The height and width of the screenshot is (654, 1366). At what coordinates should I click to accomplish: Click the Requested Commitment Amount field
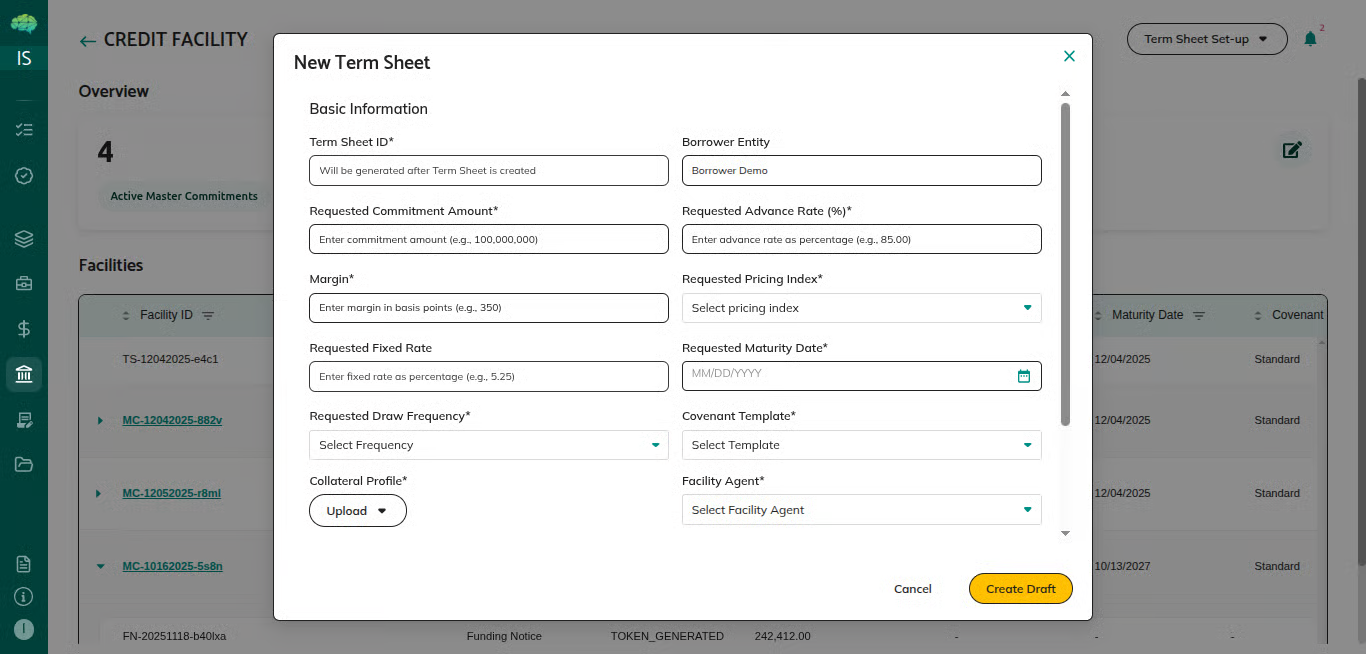pyautogui.click(x=488, y=239)
